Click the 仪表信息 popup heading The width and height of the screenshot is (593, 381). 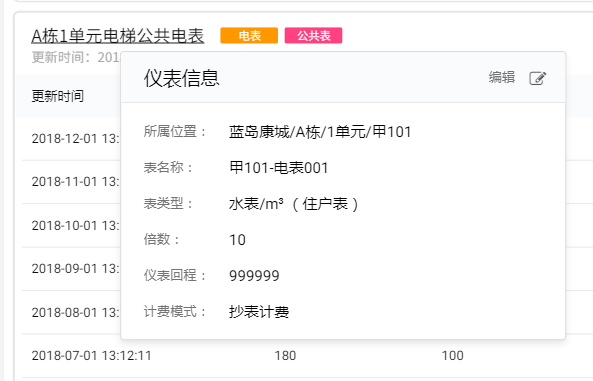pyautogui.click(x=182, y=78)
